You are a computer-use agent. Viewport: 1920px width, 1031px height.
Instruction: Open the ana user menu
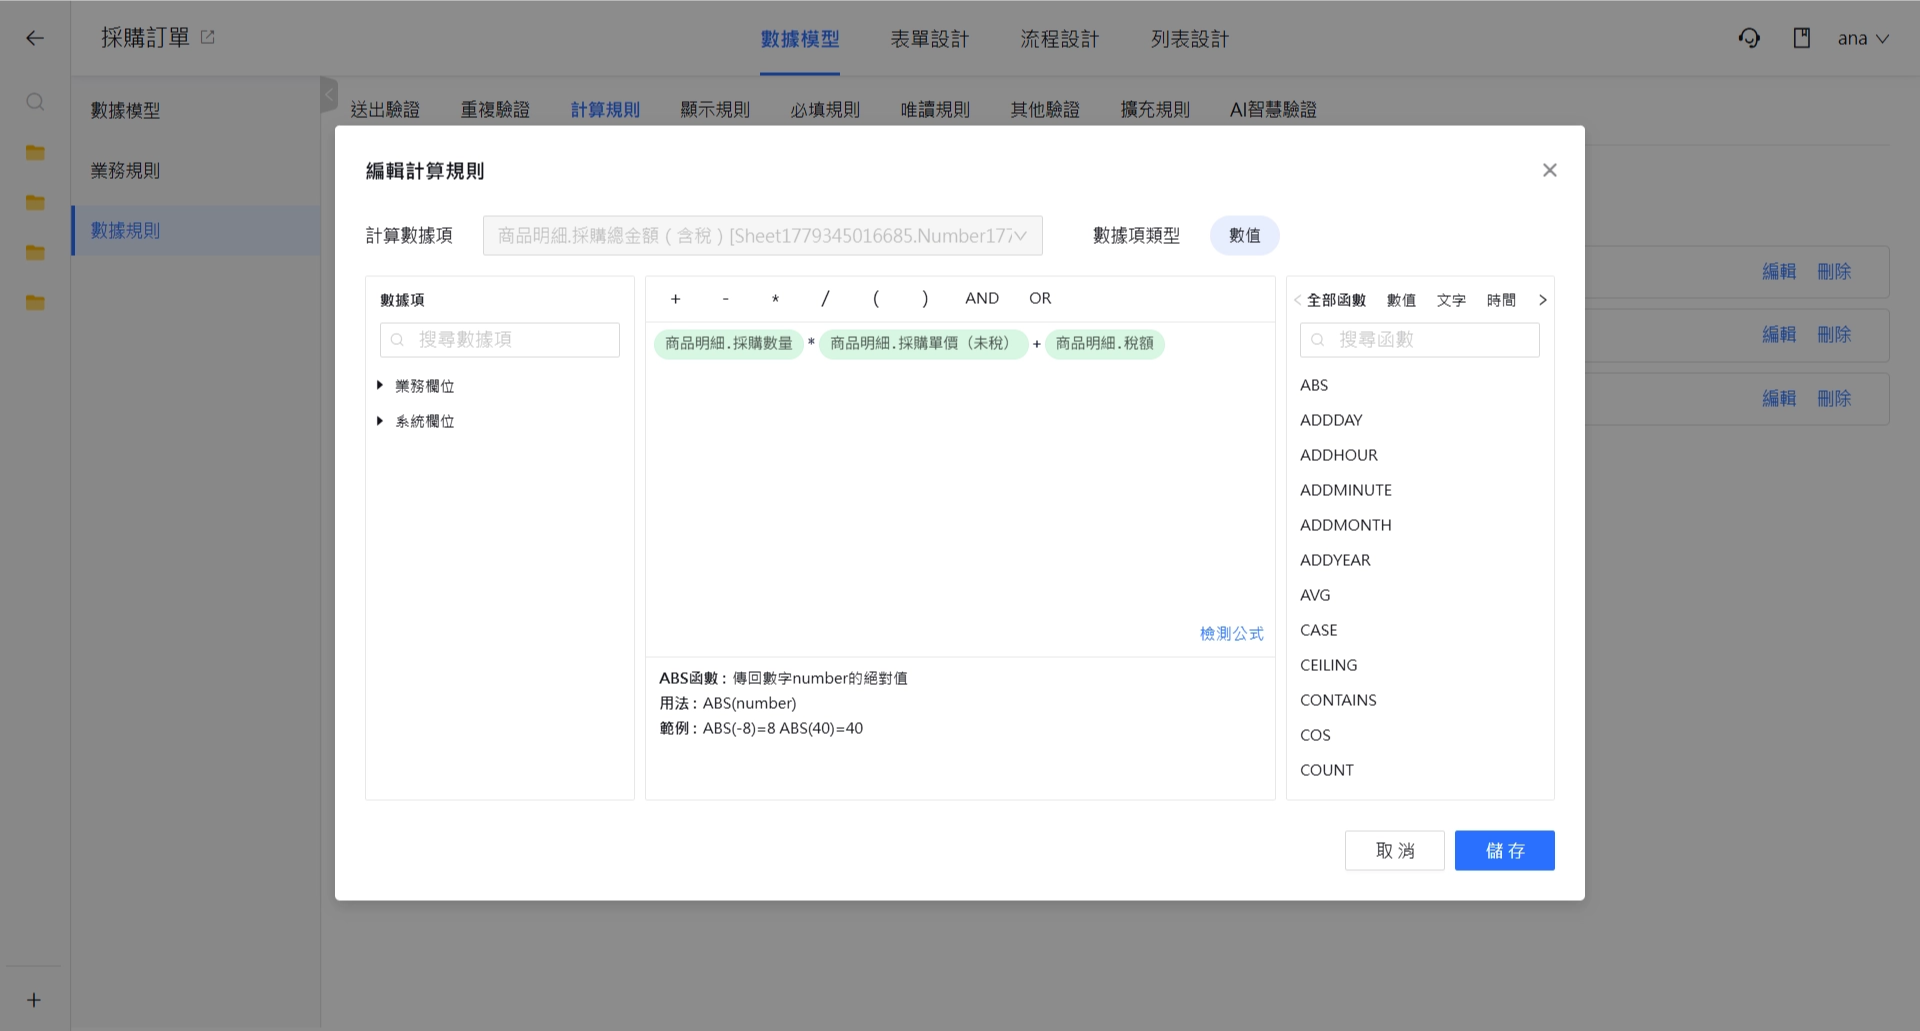1863,38
